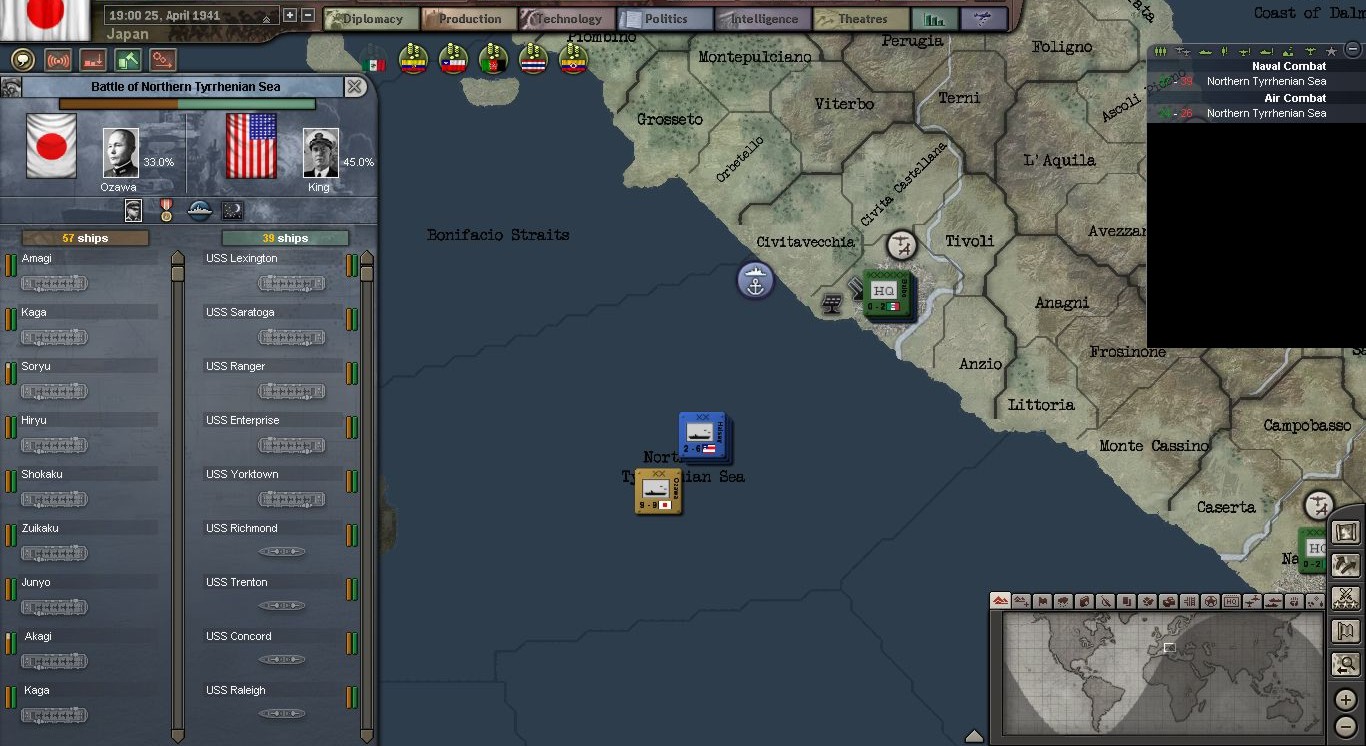Viewport: 1366px width, 746px height.
Task: Toggle the star filter in the outliner
Action: [1331, 51]
